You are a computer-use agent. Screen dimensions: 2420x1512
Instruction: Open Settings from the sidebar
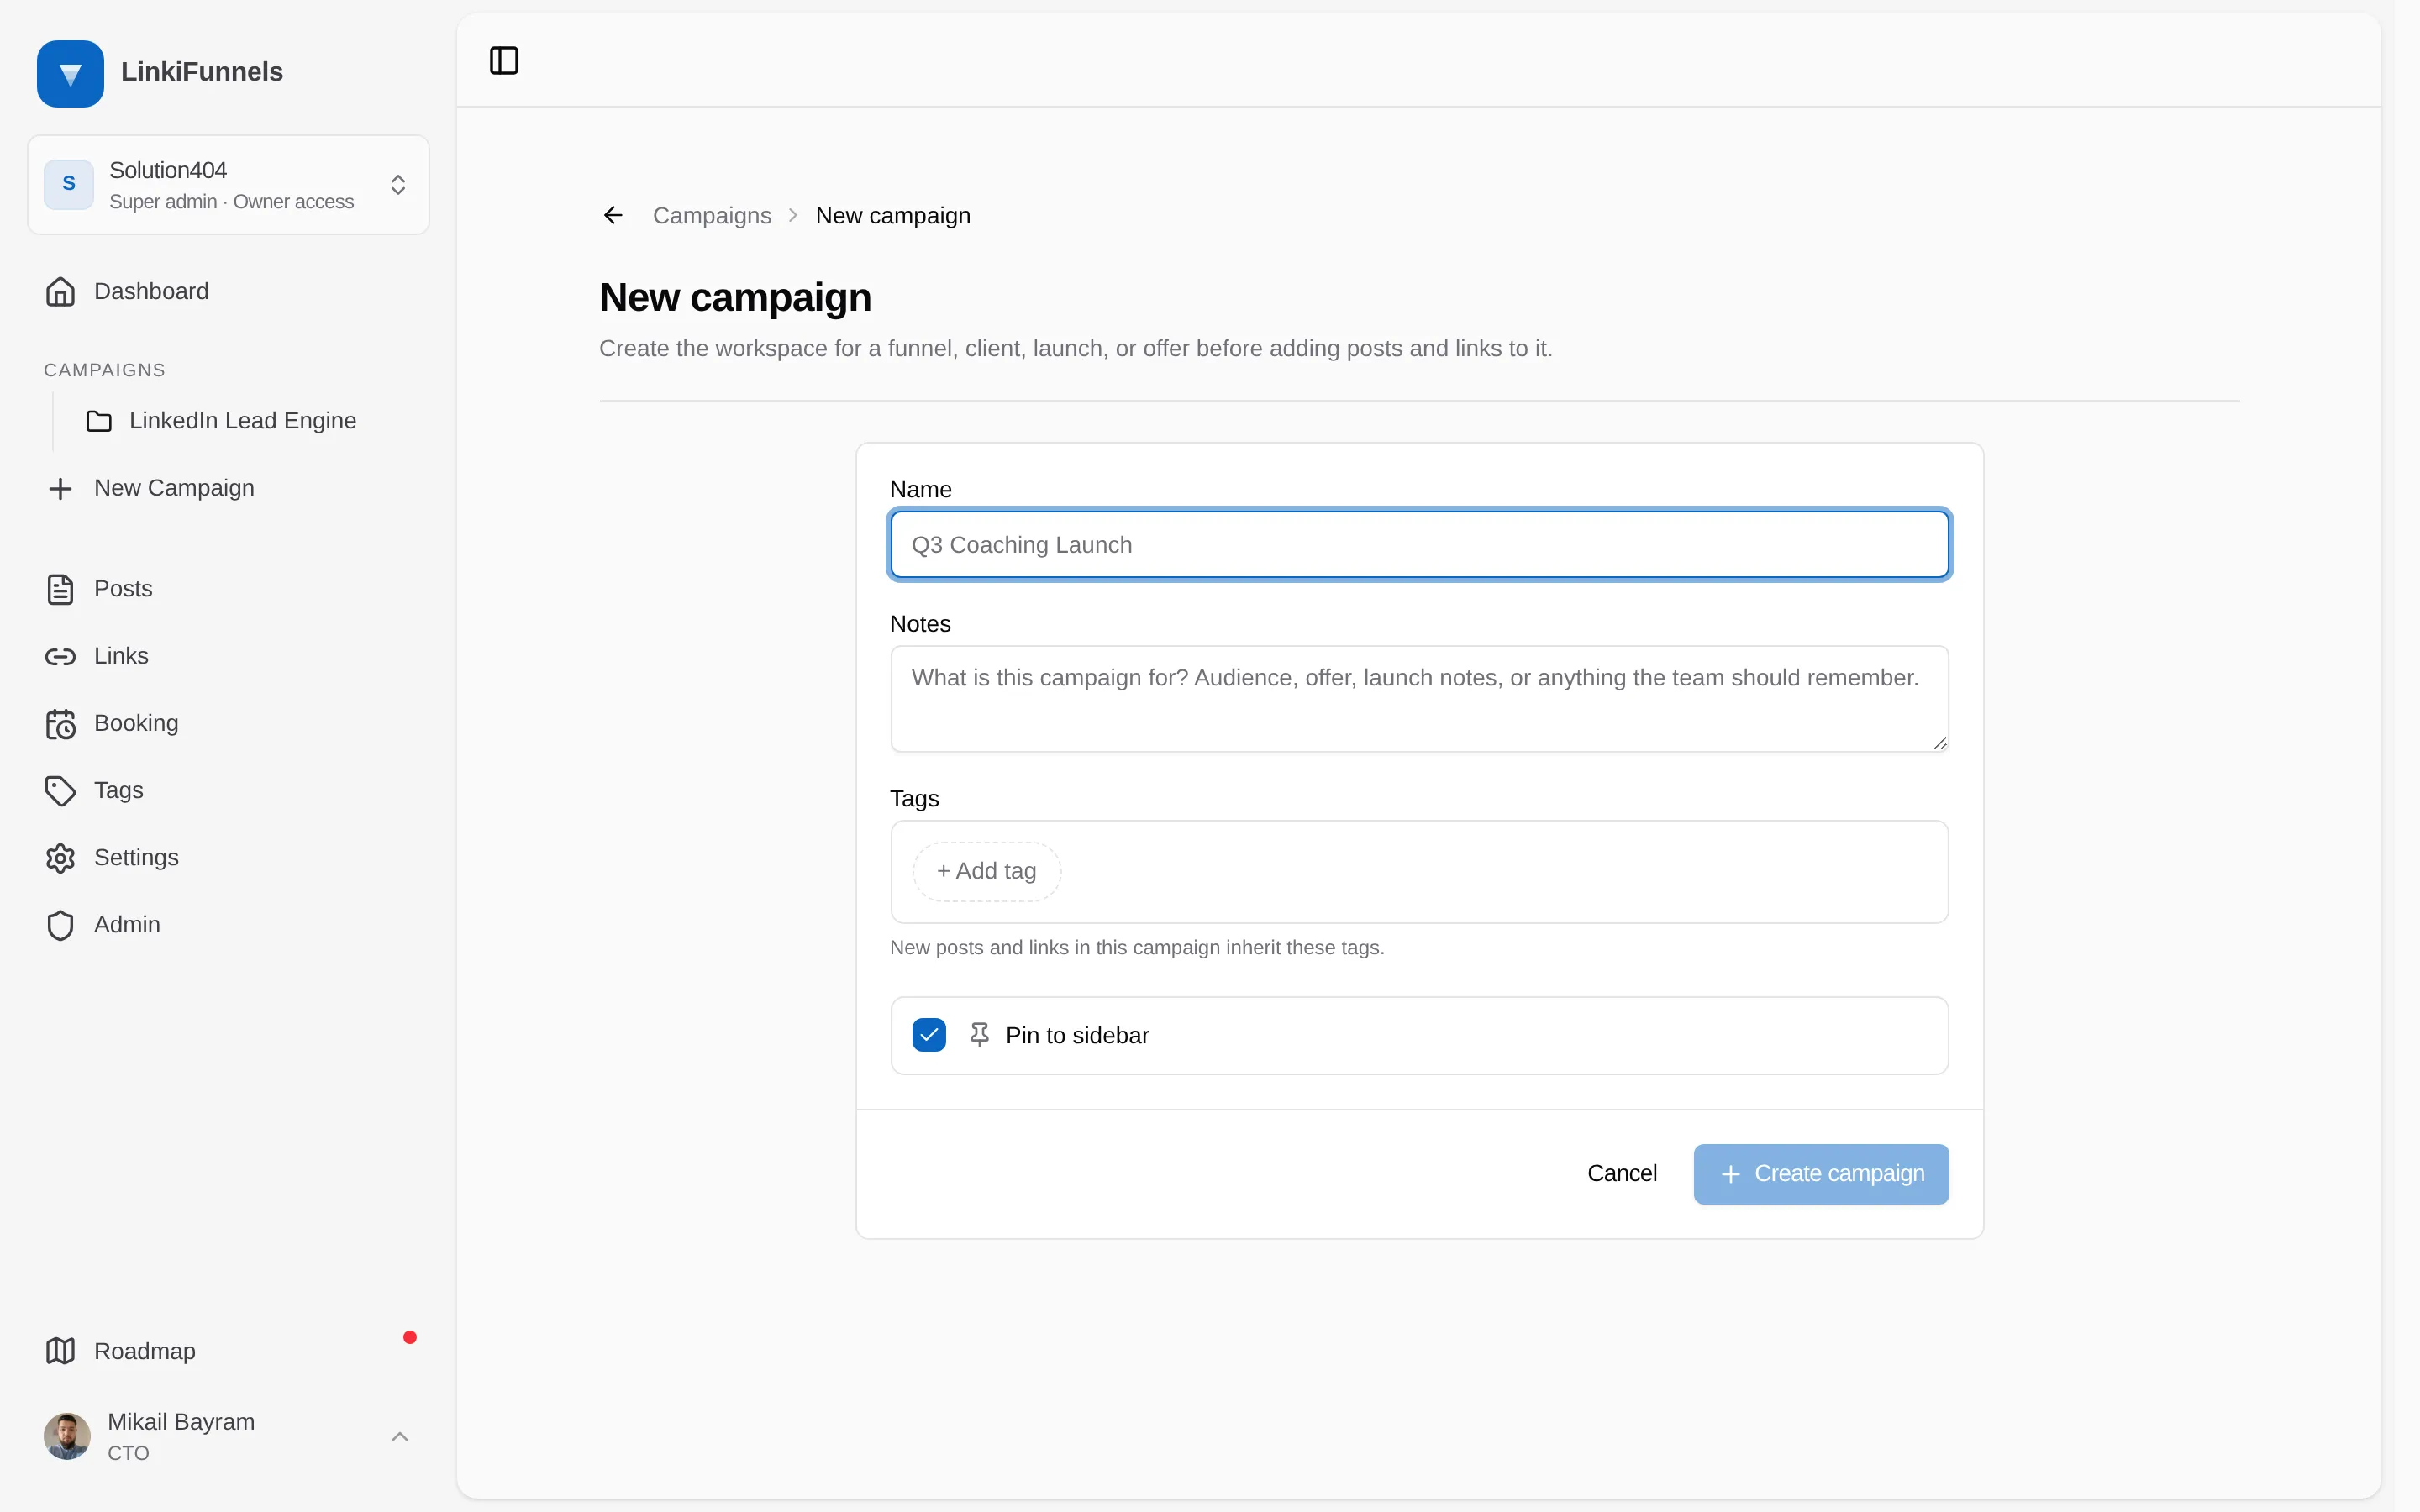point(228,858)
